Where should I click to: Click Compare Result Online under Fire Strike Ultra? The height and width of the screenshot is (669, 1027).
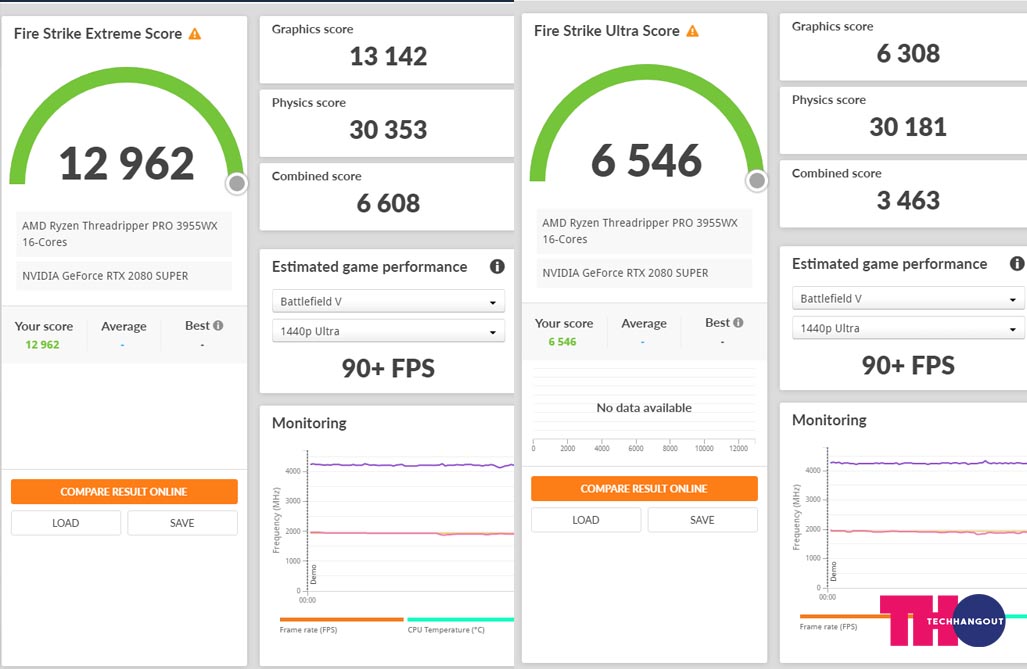[x=644, y=489]
